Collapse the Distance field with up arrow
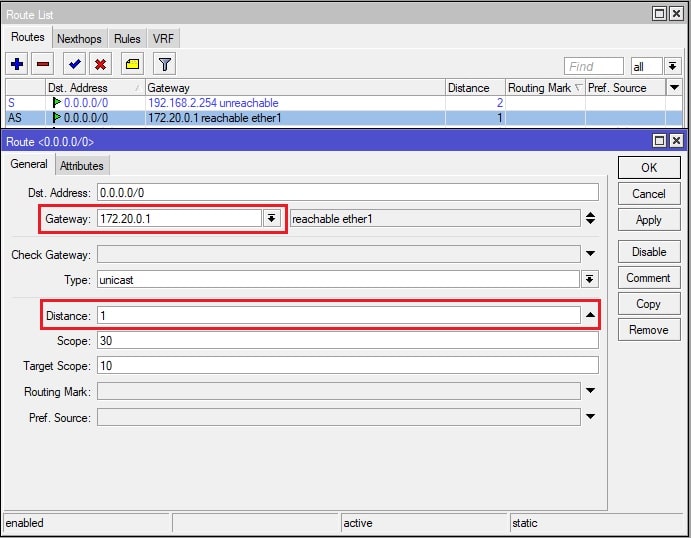The width and height of the screenshot is (691, 538). point(590,316)
